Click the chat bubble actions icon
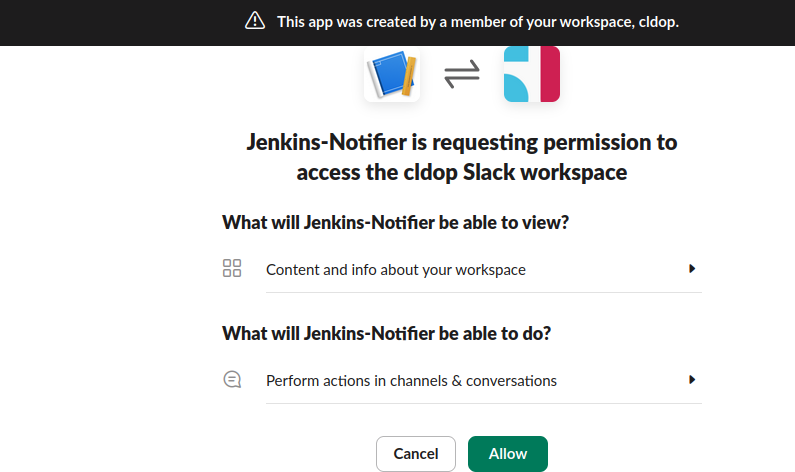Image resolution: width=795 pixels, height=472 pixels. [232, 379]
